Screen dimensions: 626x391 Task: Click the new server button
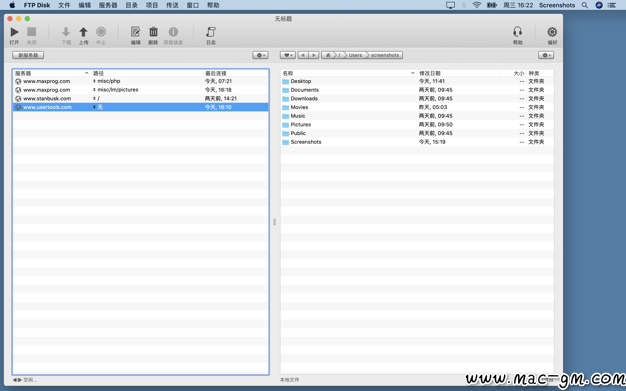(28, 55)
